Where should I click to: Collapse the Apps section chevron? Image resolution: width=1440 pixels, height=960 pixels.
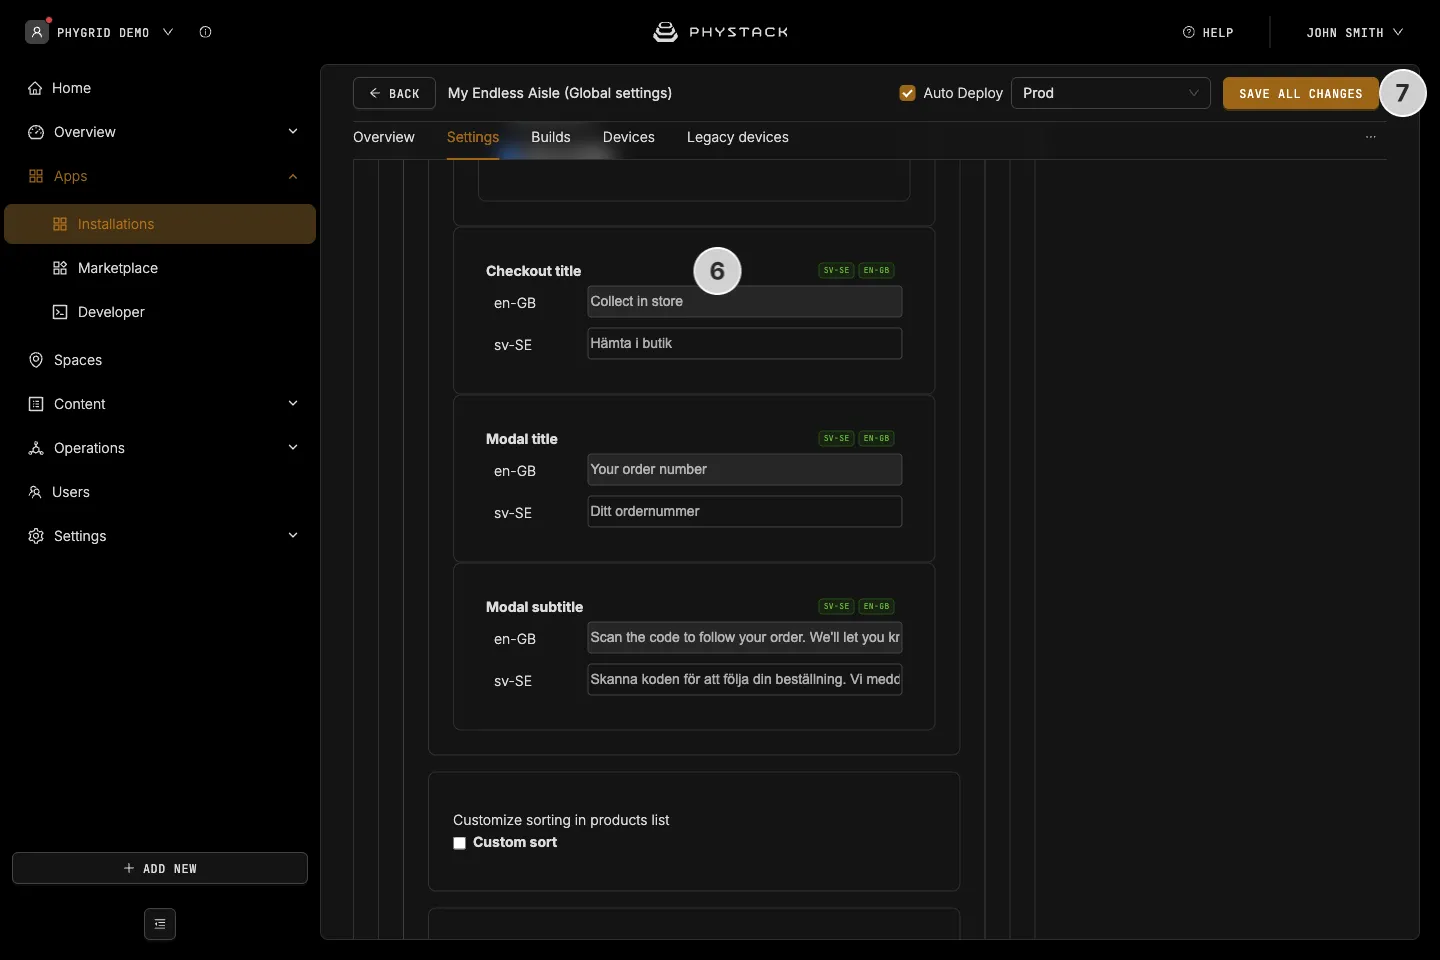coord(293,176)
